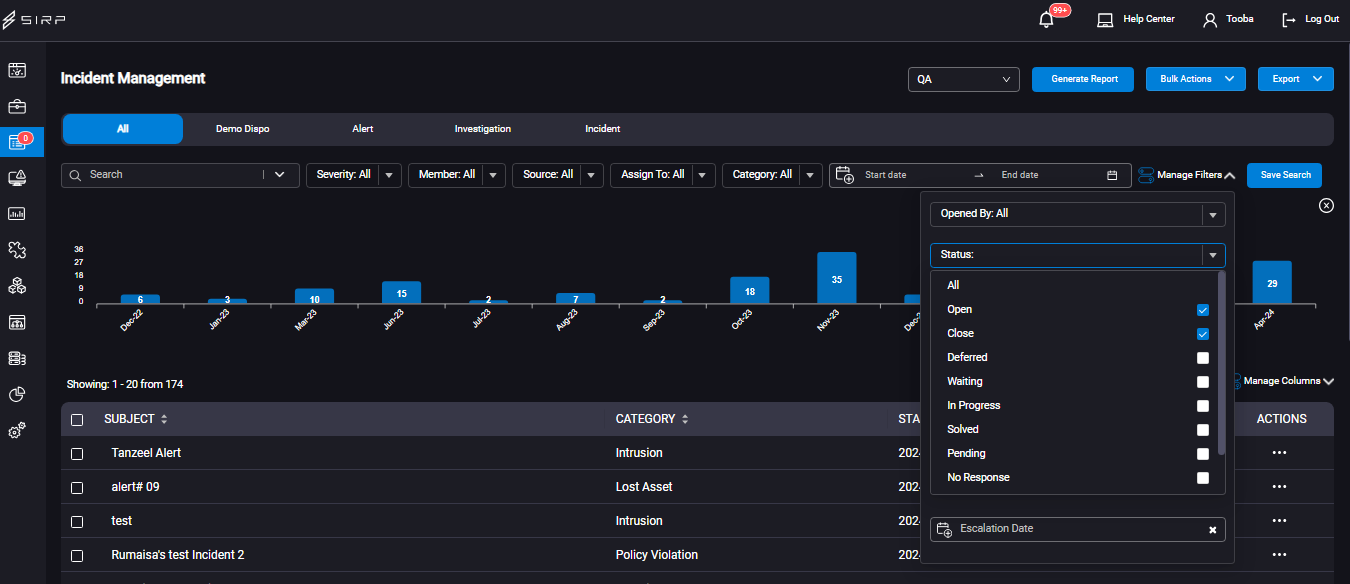The width and height of the screenshot is (1350, 584).
Task: Check the In Progress status checkbox
Action: tap(1203, 406)
